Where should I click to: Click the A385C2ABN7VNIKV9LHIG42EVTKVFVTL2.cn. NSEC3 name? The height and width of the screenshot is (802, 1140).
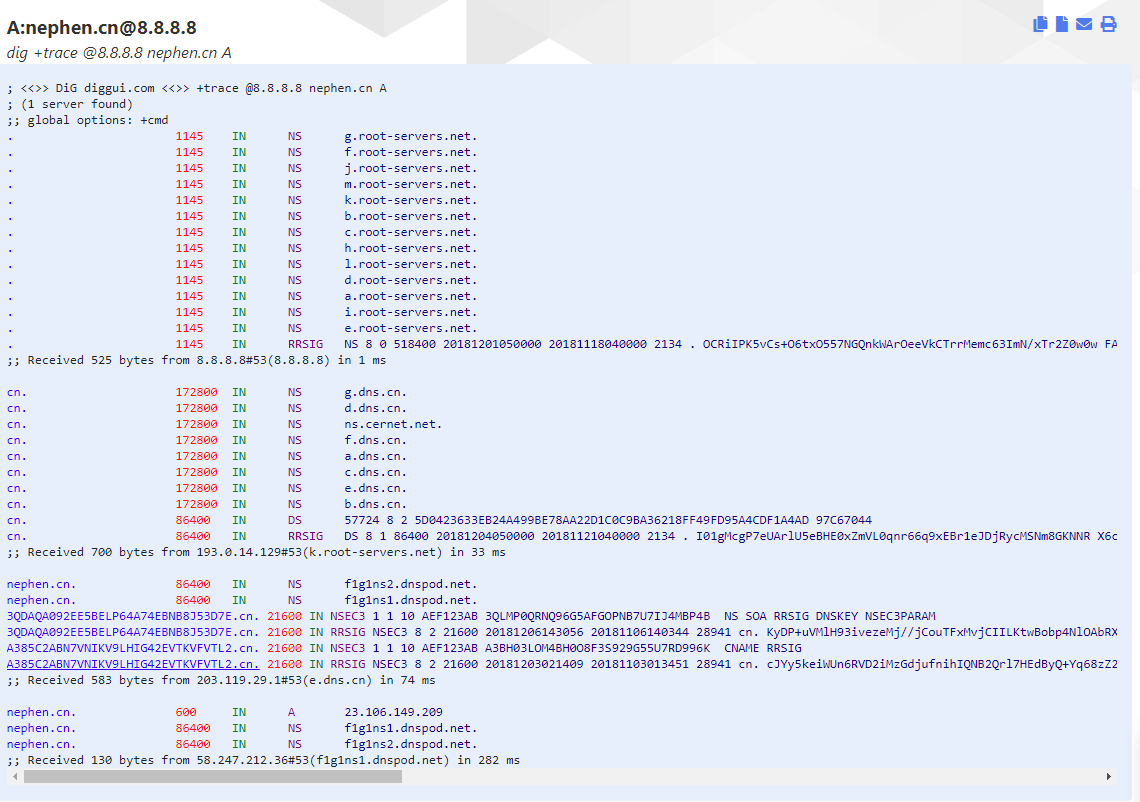coord(133,648)
